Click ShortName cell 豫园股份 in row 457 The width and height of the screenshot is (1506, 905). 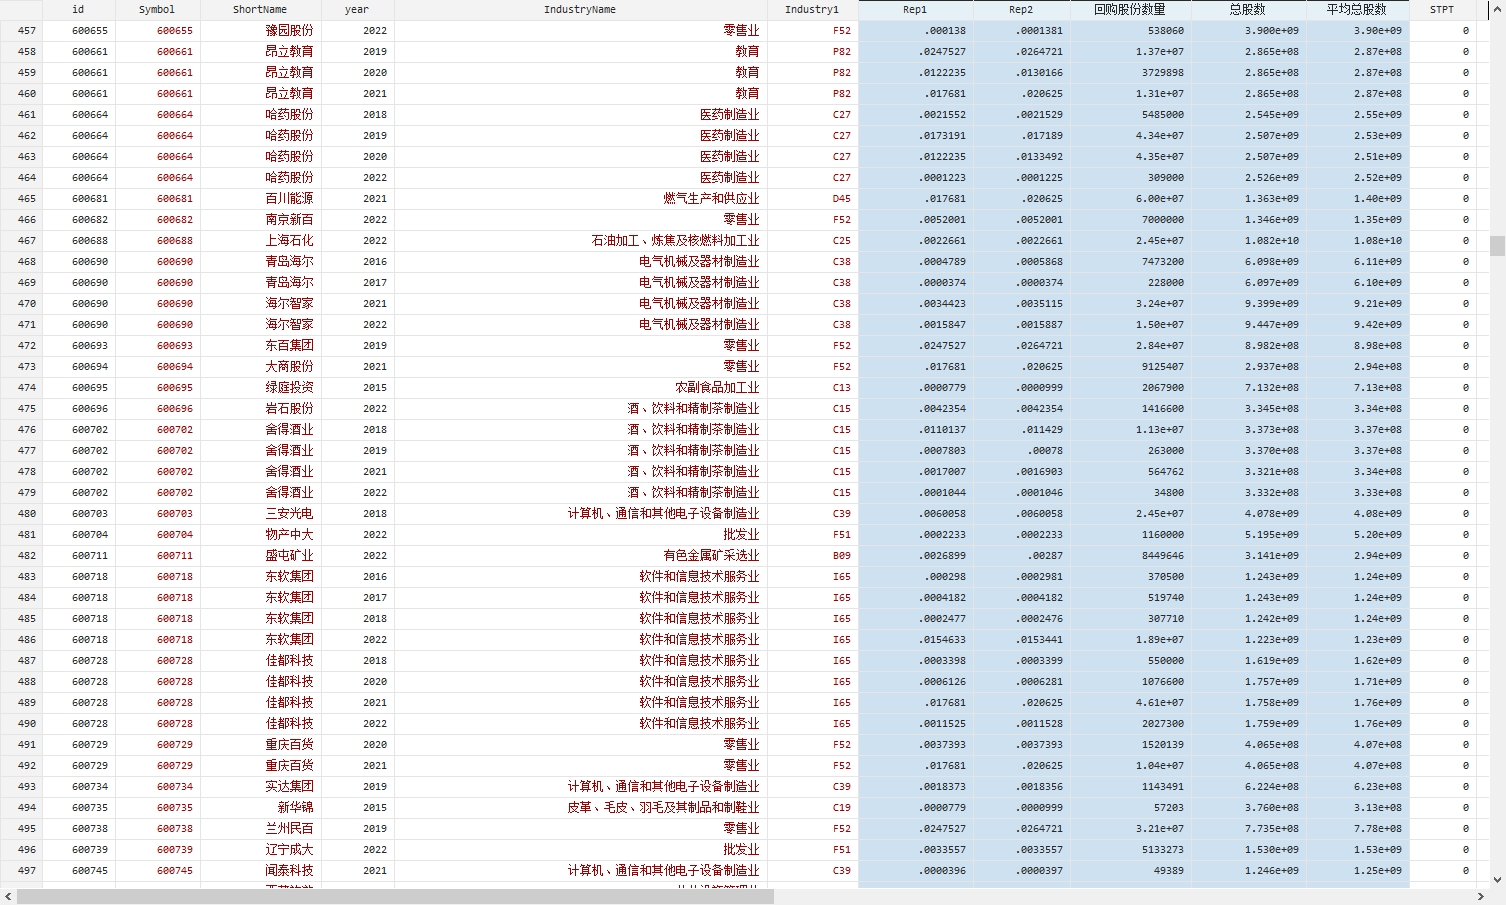click(x=289, y=30)
